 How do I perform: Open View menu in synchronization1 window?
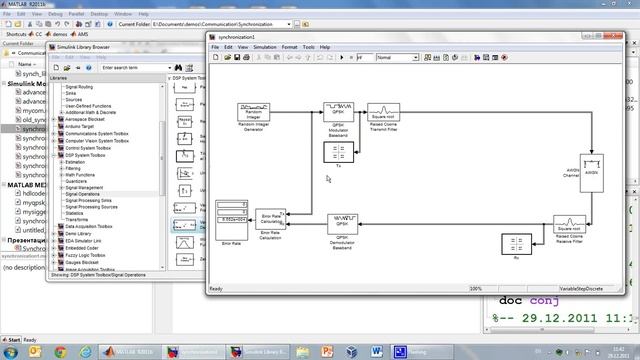[x=243, y=47]
